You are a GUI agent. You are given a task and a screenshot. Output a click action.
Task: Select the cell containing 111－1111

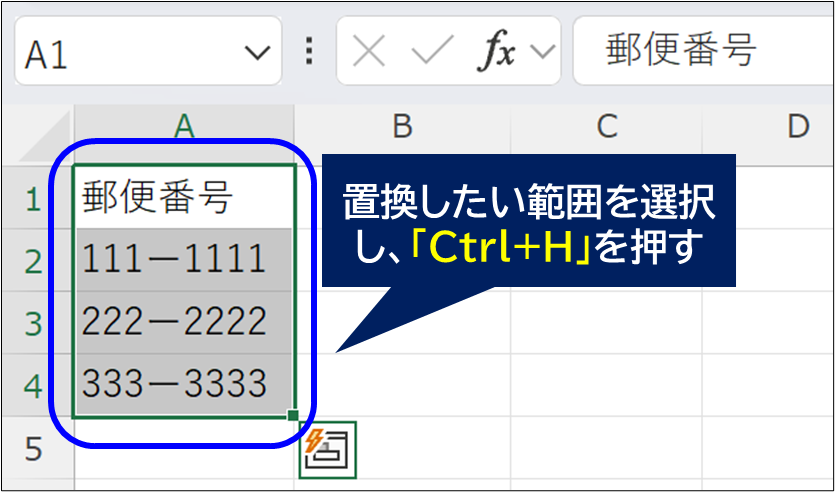coord(183,260)
